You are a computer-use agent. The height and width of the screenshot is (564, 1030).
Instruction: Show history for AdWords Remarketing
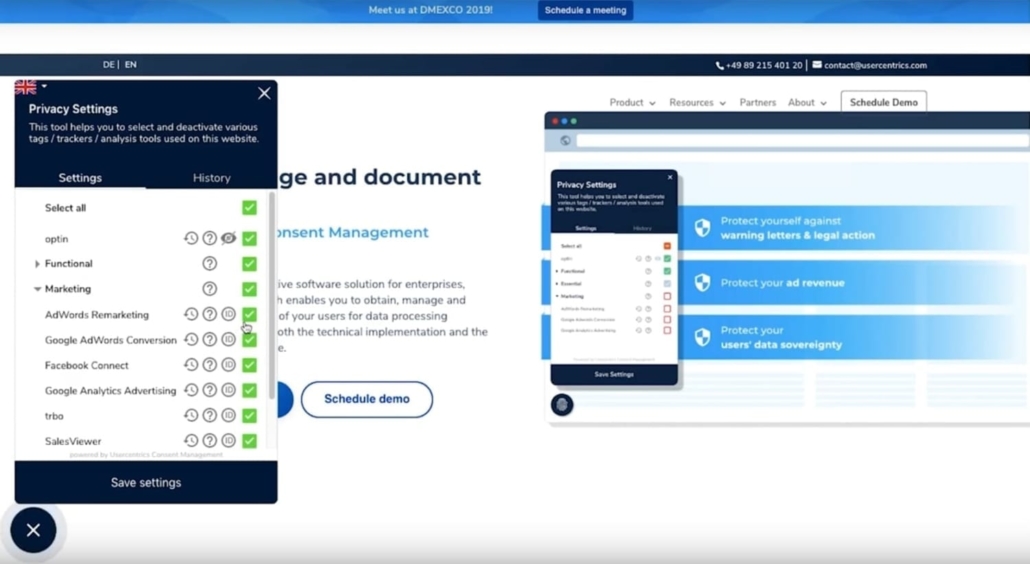tap(190, 315)
